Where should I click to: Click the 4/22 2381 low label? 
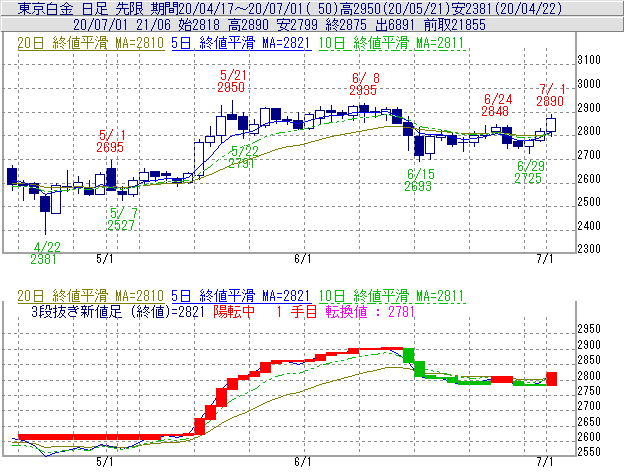point(45,253)
